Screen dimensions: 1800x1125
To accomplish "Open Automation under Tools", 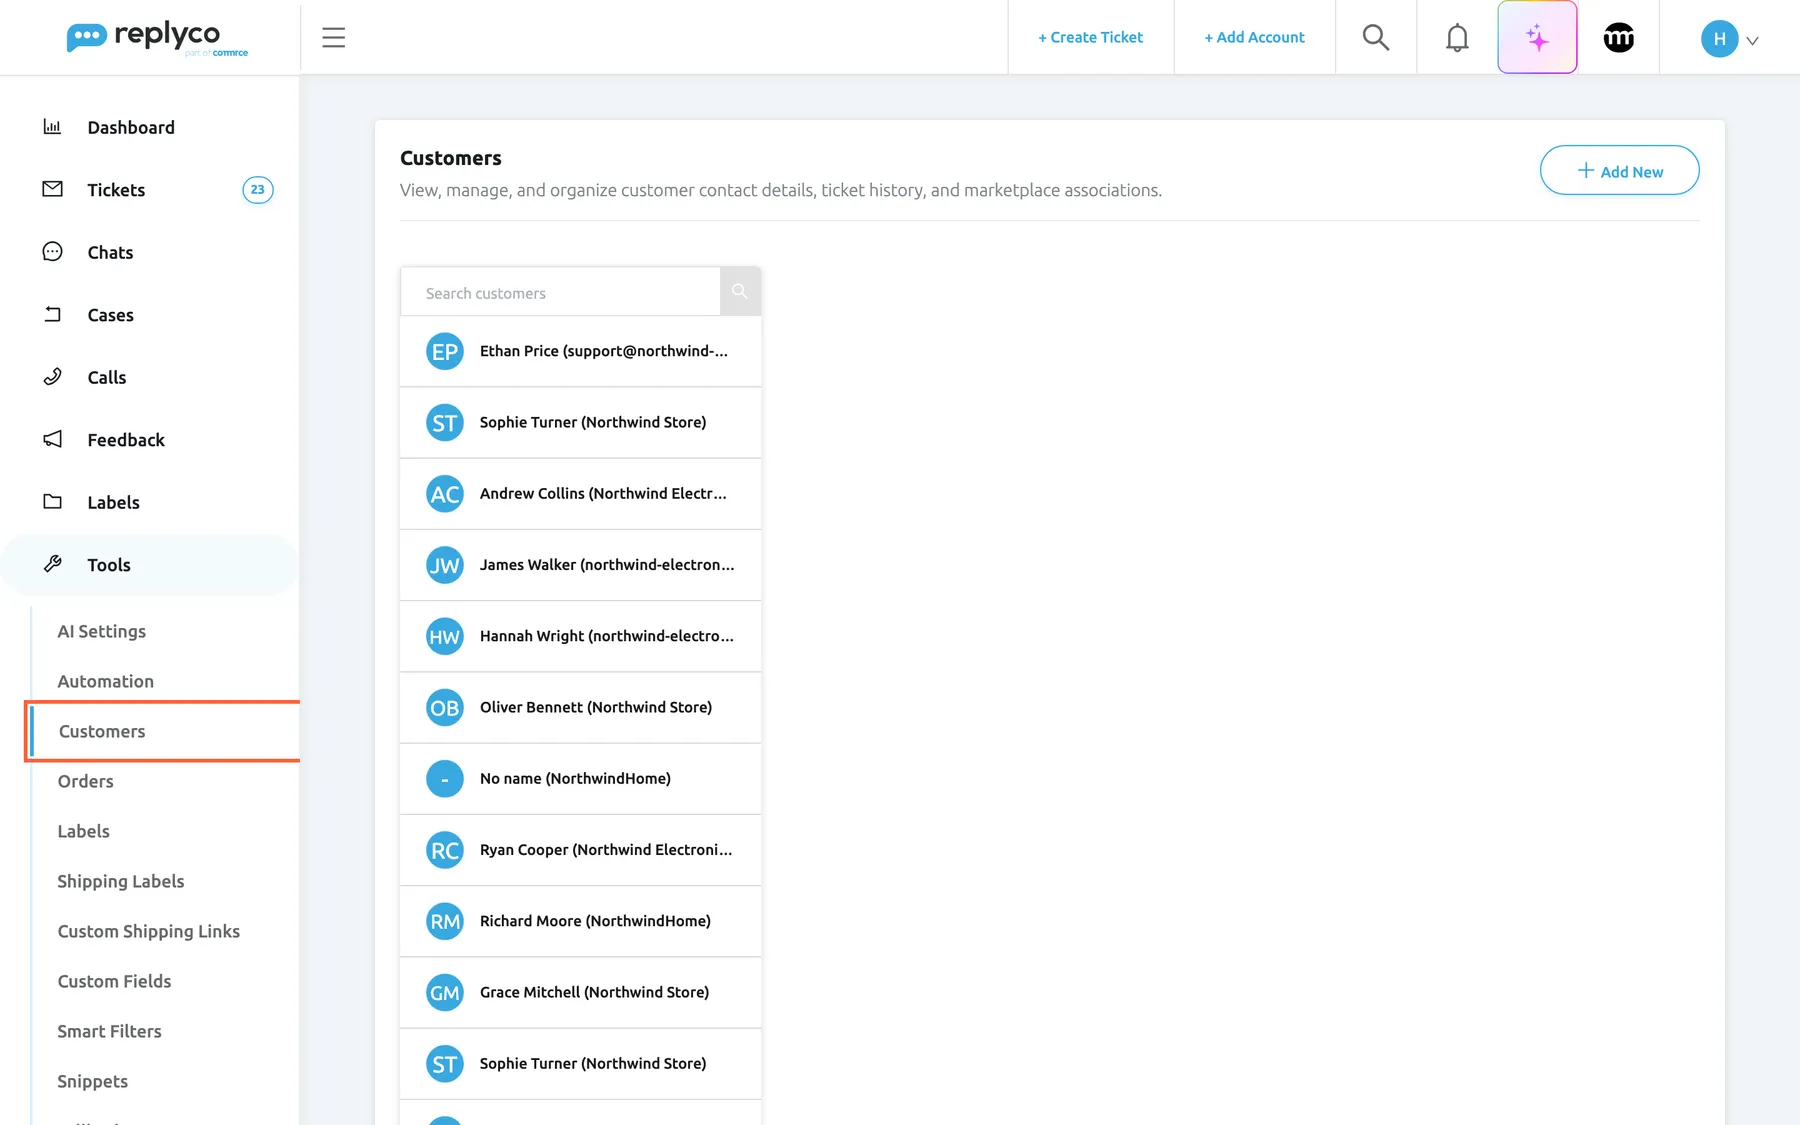I will [106, 681].
